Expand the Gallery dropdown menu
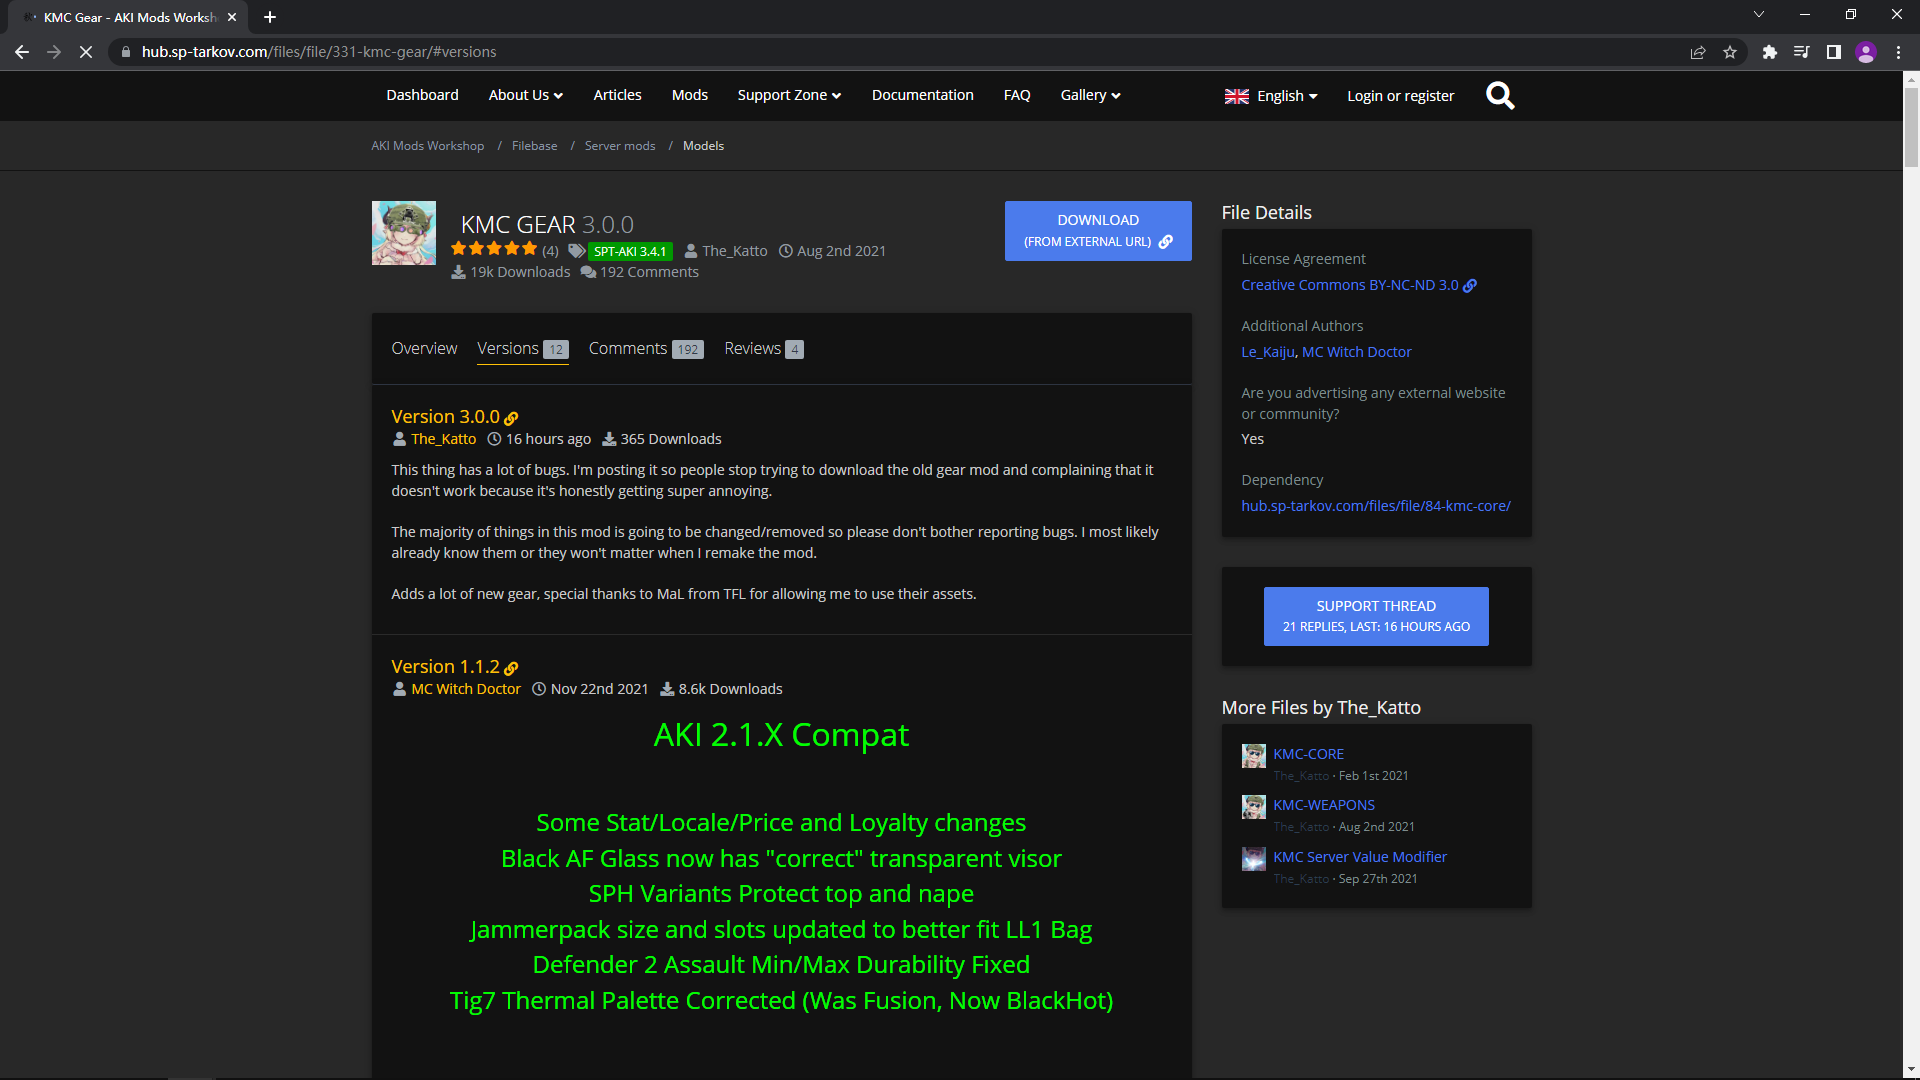 tap(1090, 95)
